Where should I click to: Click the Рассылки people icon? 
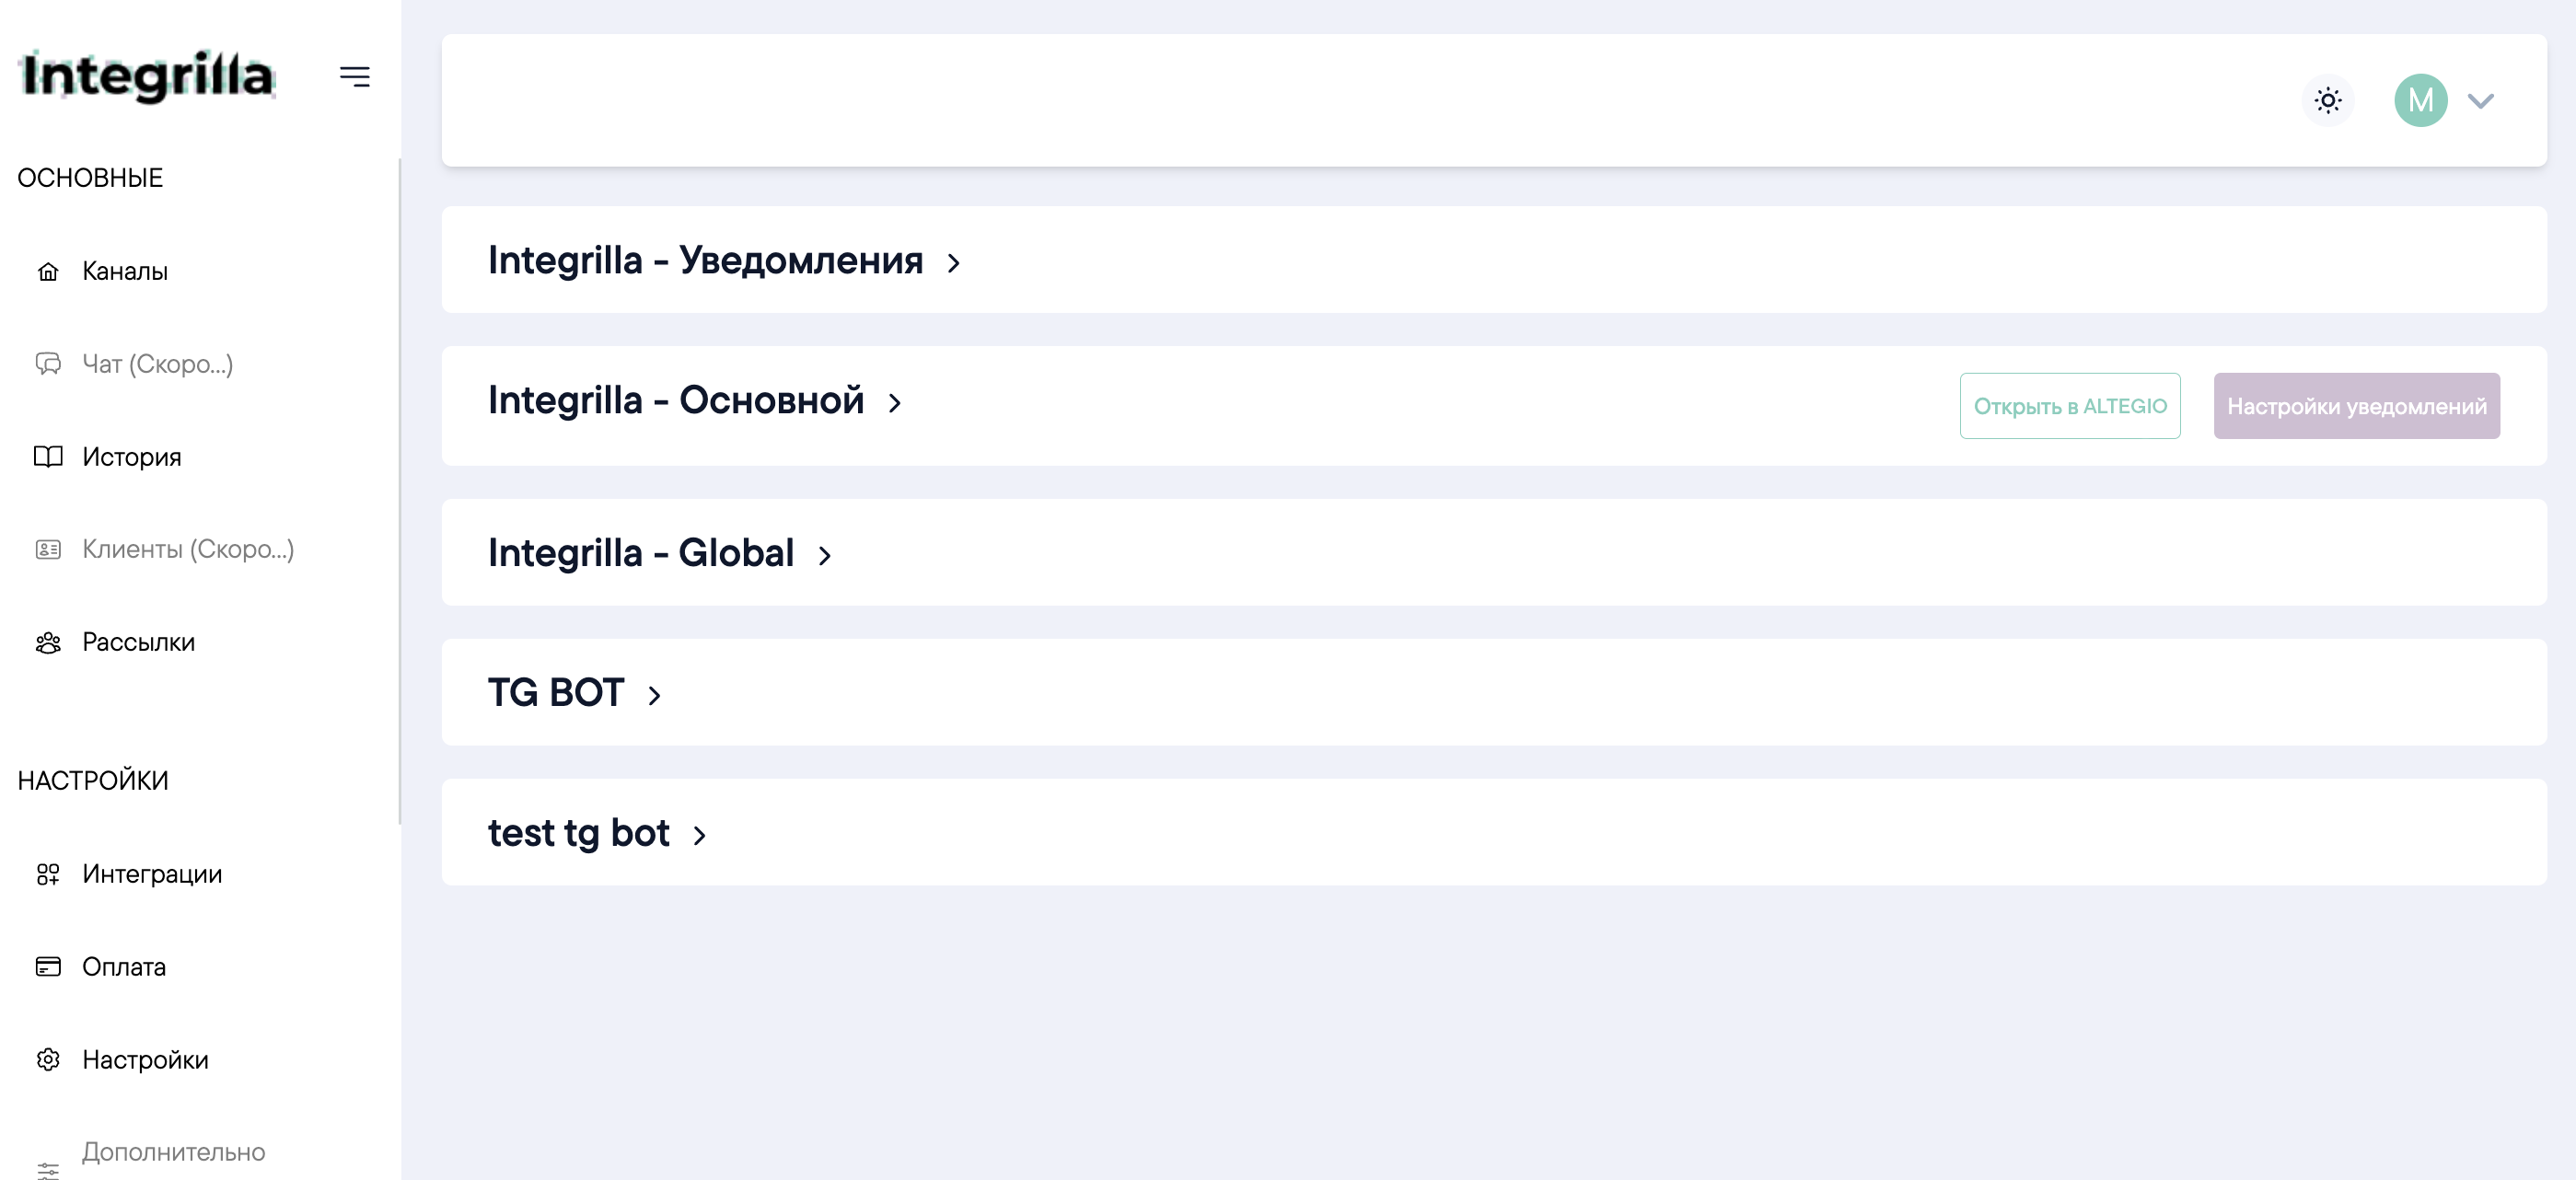[x=48, y=642]
